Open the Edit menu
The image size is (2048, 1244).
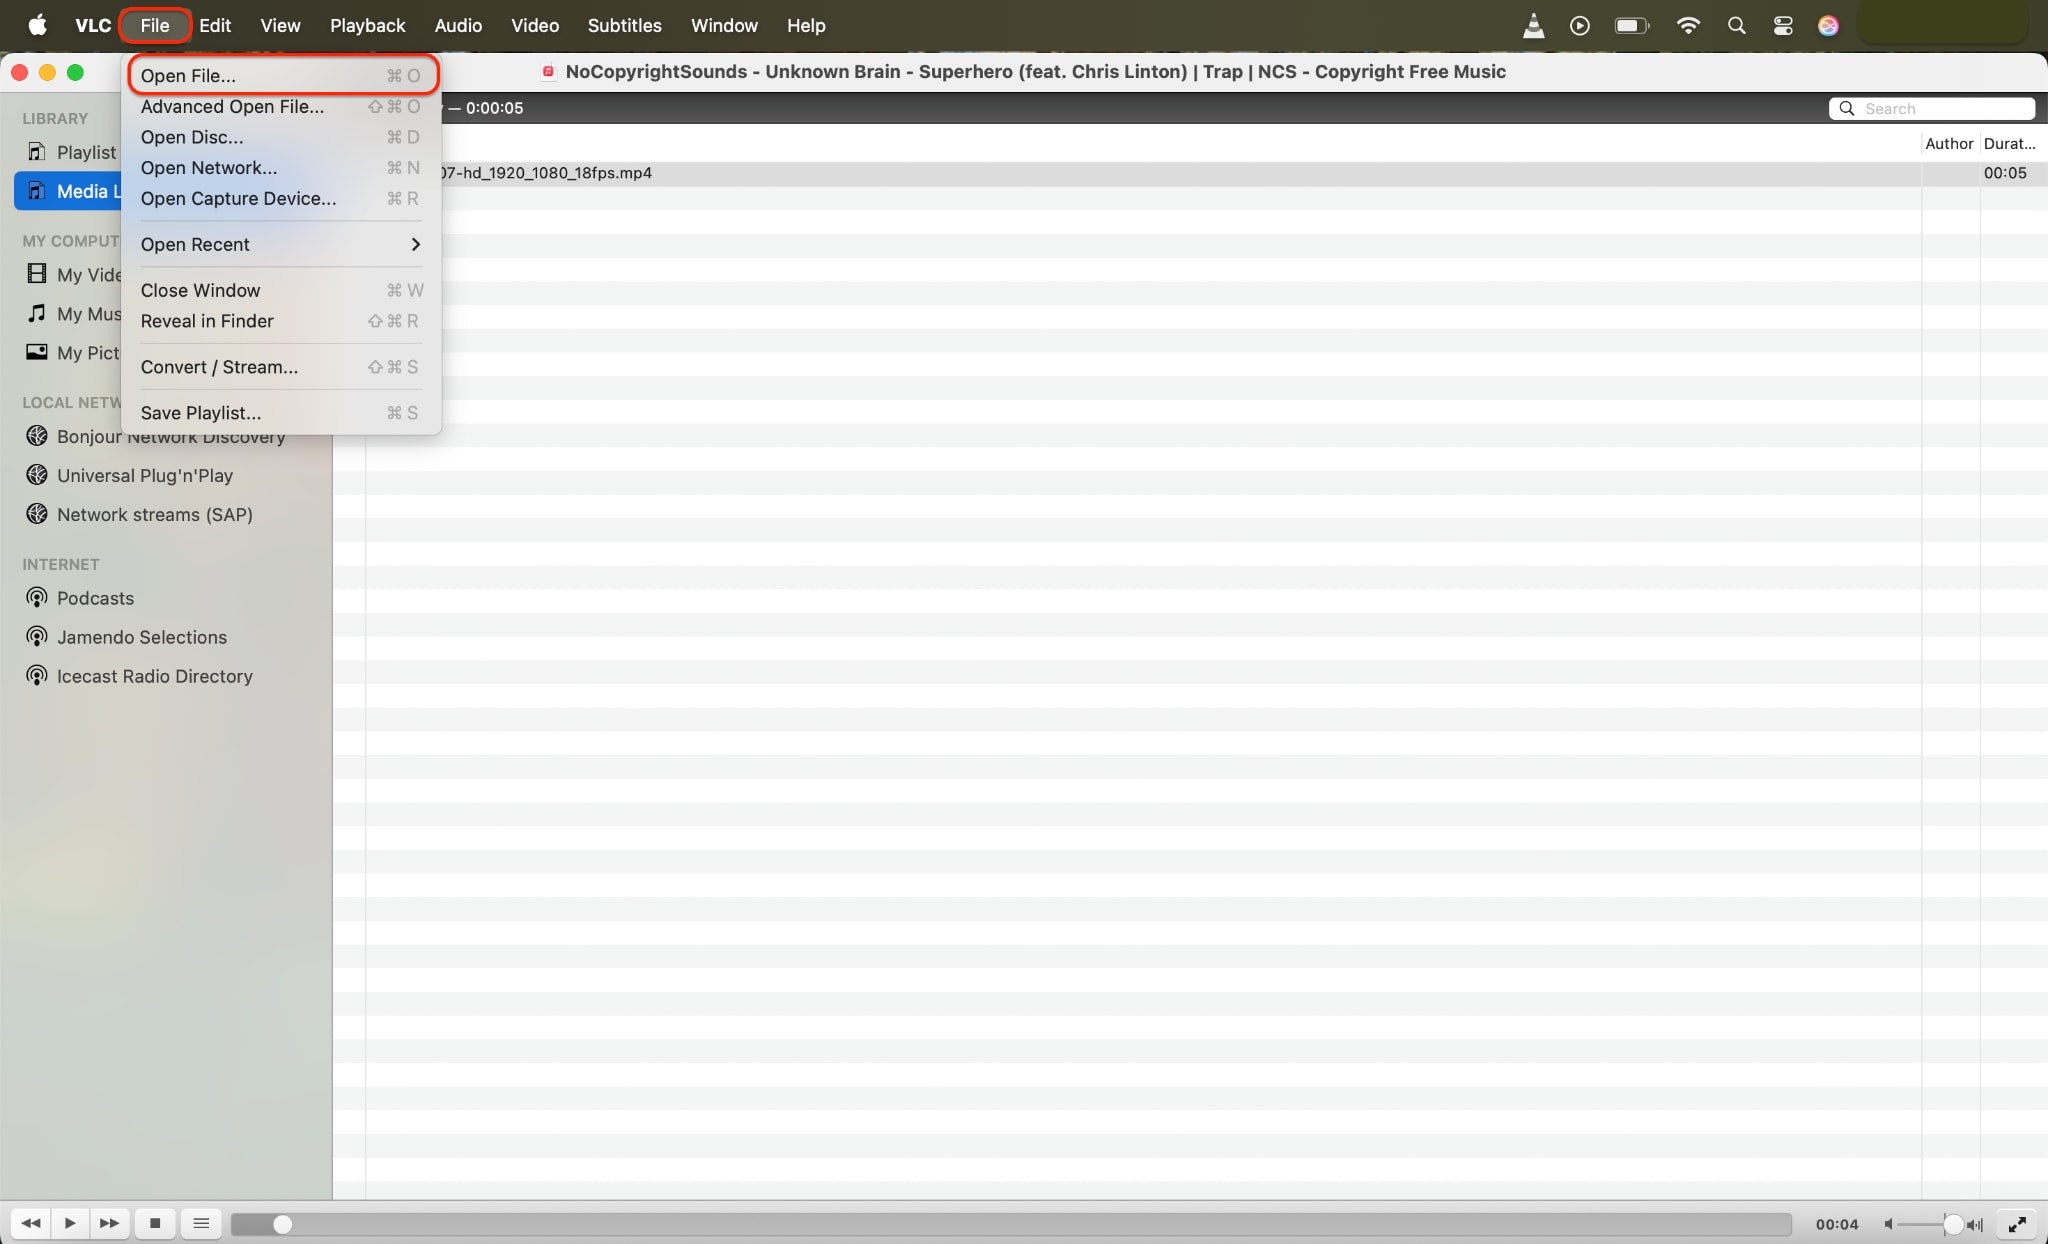point(215,25)
